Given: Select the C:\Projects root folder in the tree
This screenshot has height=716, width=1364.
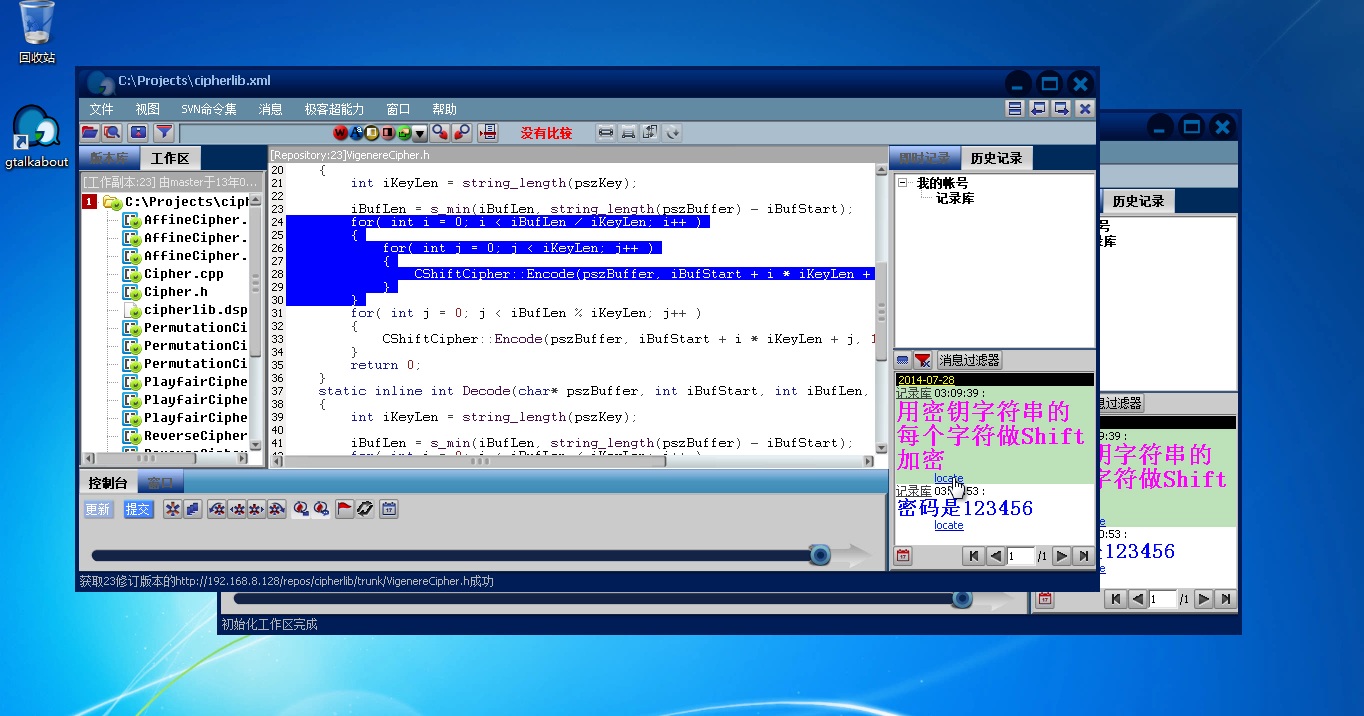Looking at the screenshot, I should (176, 202).
